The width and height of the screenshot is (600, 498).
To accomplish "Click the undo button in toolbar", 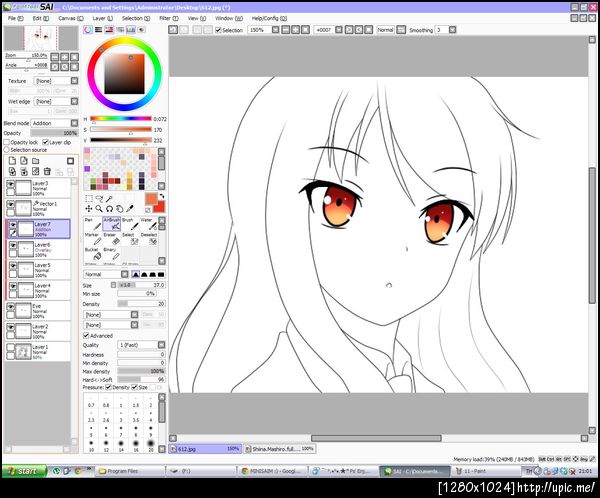I will (173, 30).
